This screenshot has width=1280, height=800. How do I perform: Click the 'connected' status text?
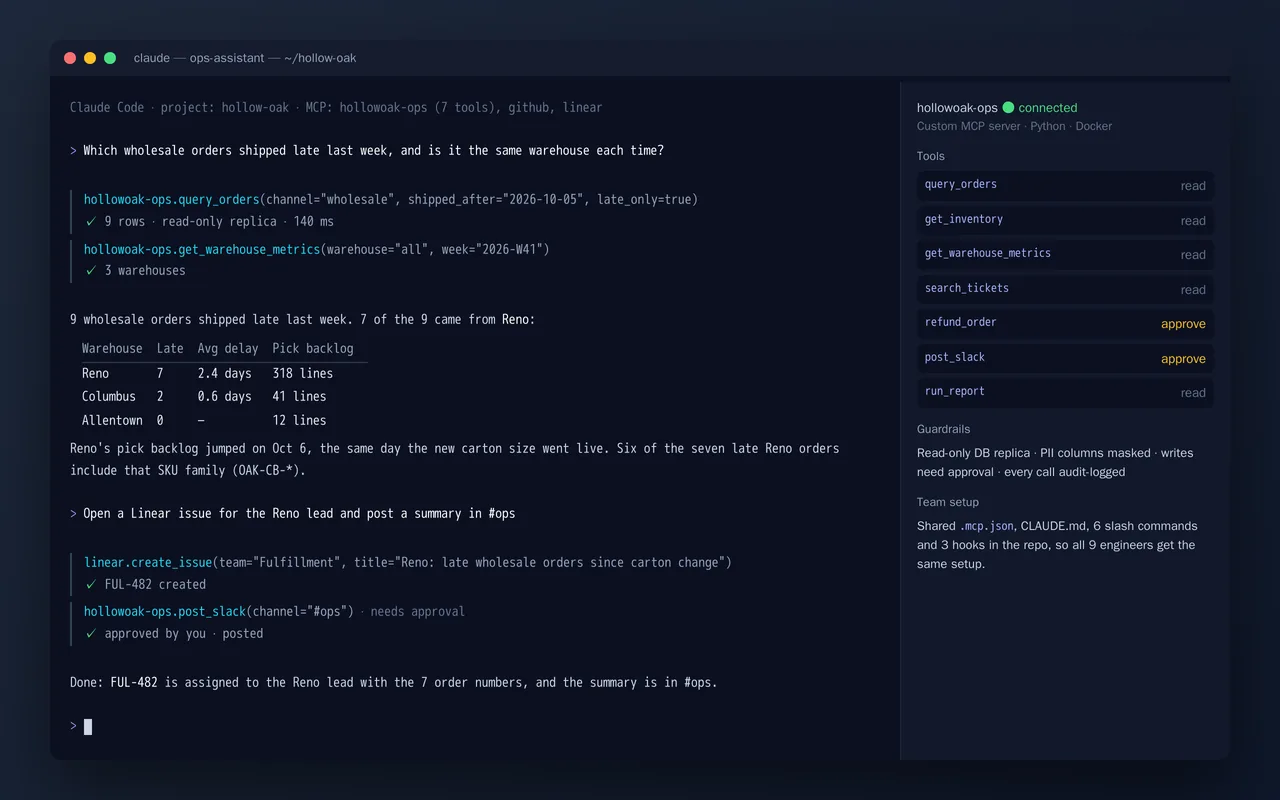1048,108
